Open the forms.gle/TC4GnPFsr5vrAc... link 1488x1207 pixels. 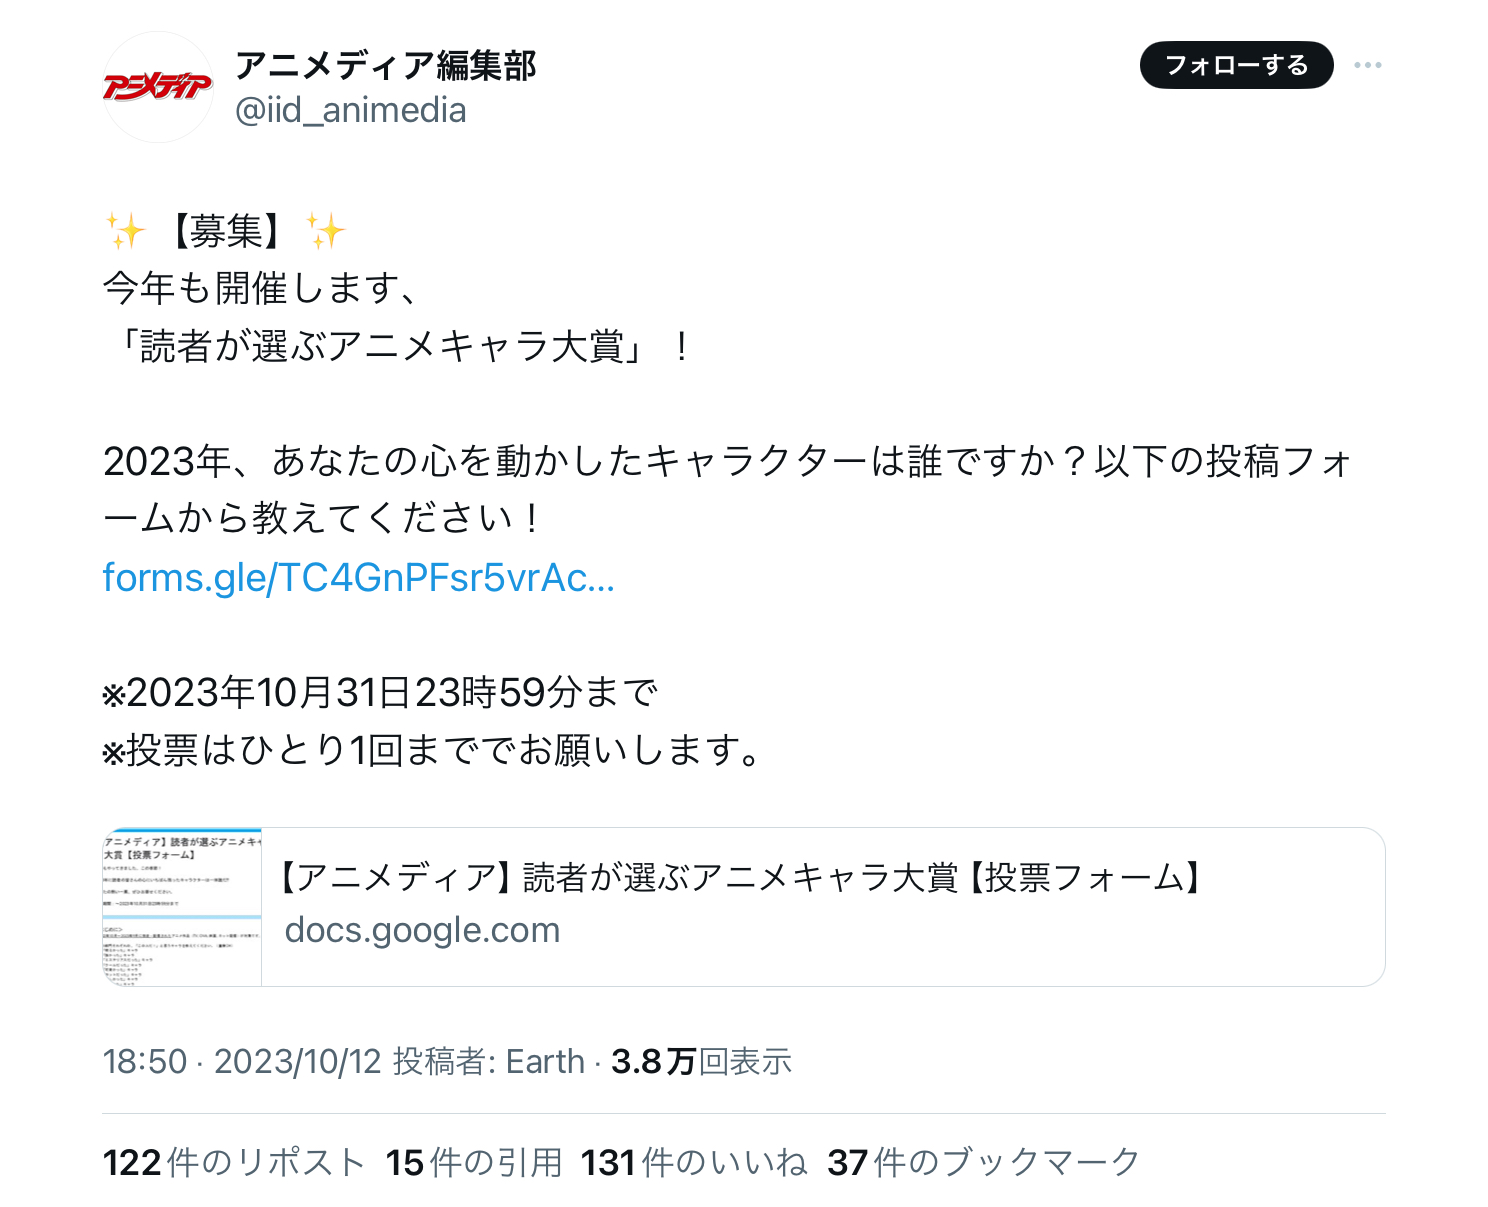pos(358,578)
